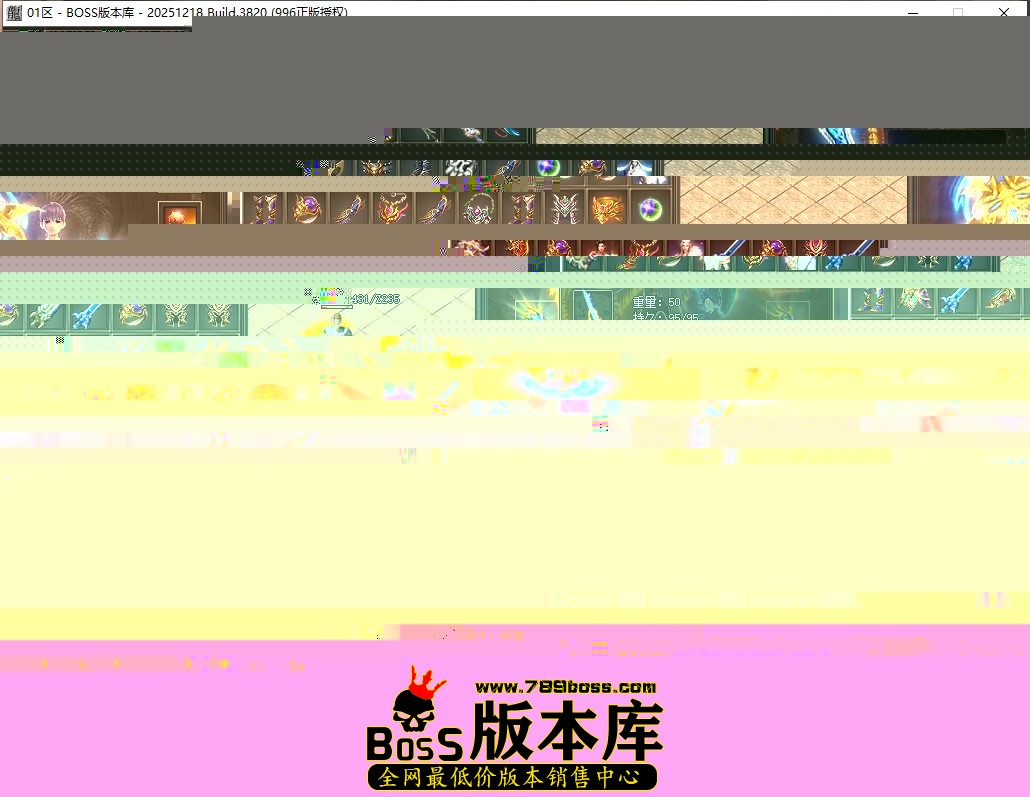Image resolution: width=1030 pixels, height=797 pixels.
Task: Click the orange glowing item slot
Action: click(x=179, y=214)
